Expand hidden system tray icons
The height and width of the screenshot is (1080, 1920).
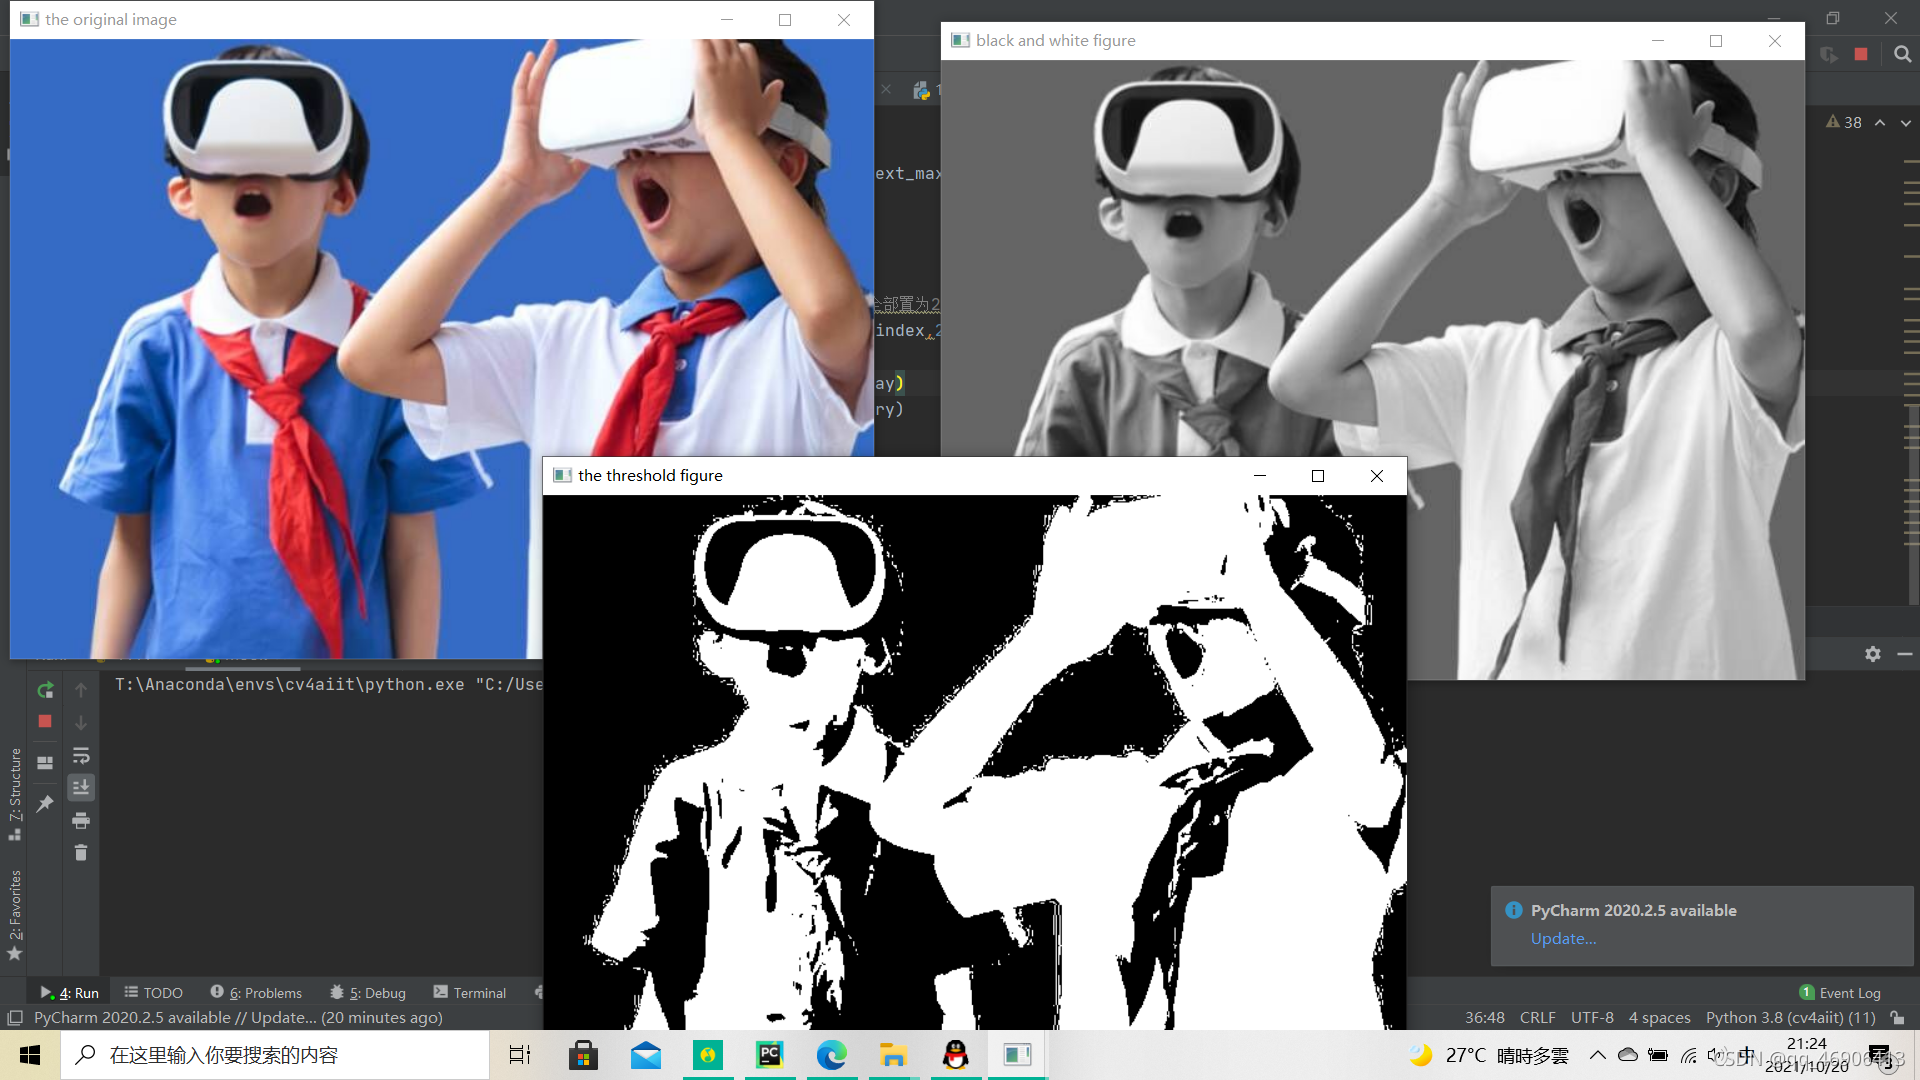[x=1597, y=1055]
